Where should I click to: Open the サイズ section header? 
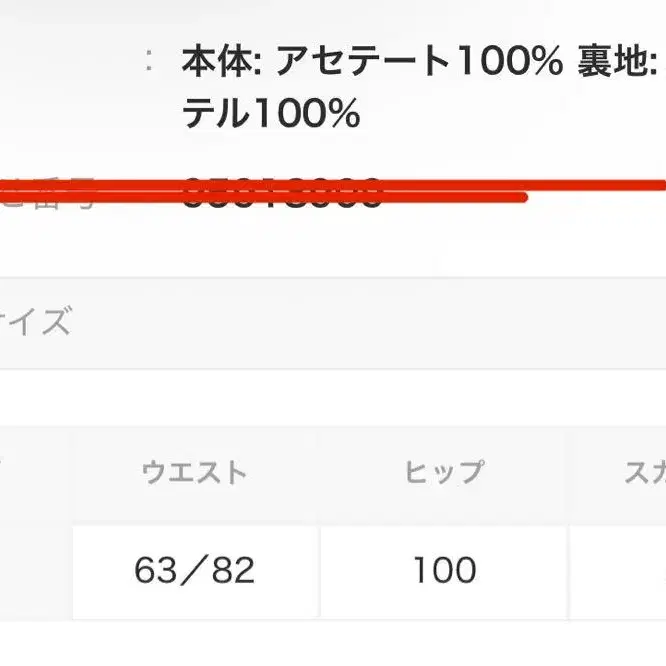[40, 323]
